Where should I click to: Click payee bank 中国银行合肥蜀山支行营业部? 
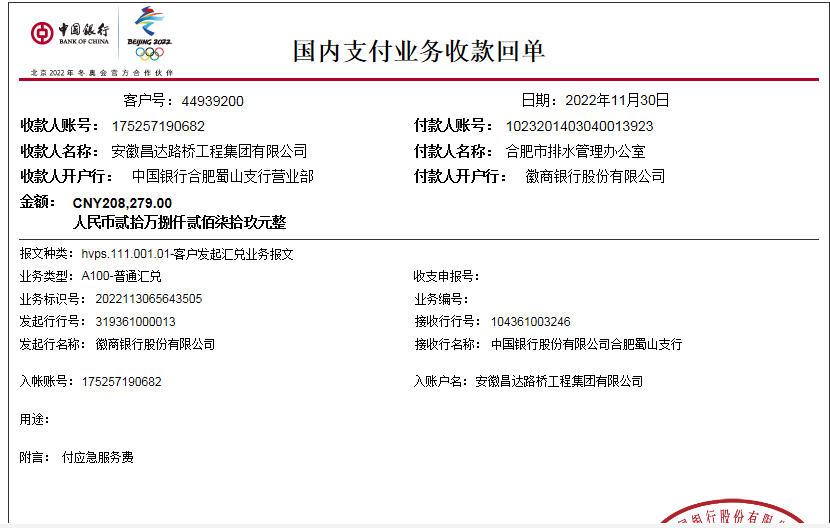(x=222, y=177)
